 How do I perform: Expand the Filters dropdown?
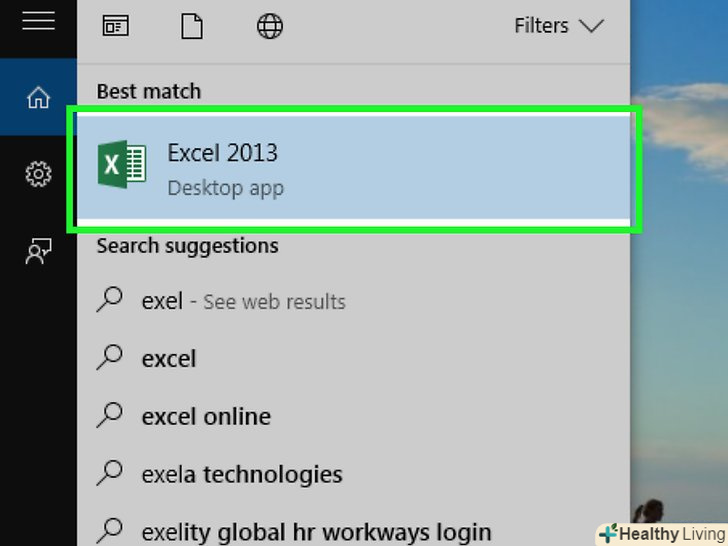[x=559, y=26]
